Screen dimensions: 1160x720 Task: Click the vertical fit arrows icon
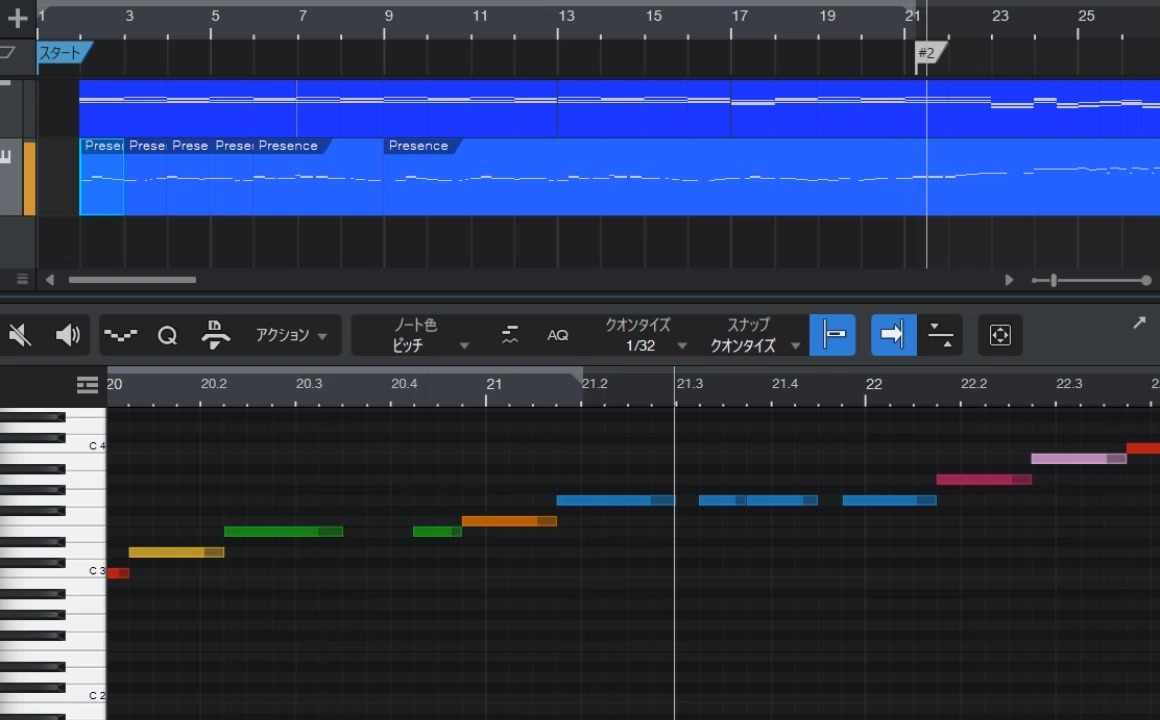[x=940, y=335]
